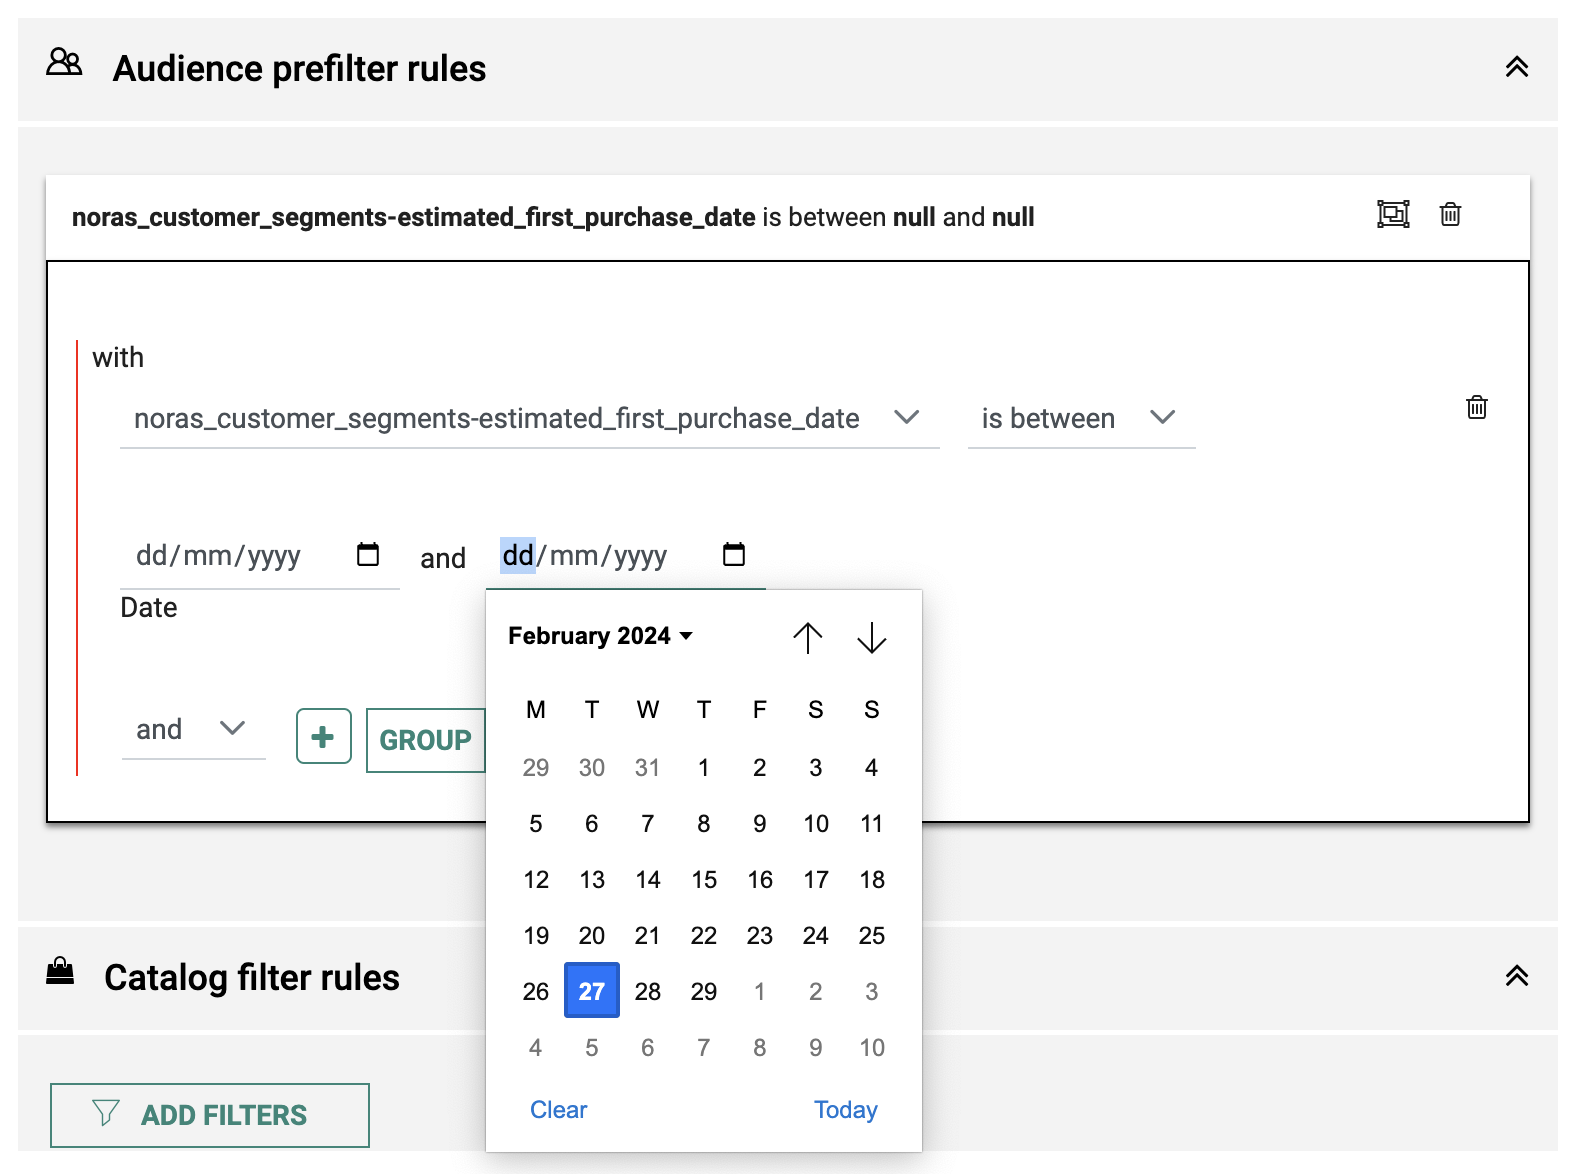Click the green plus add-condition button
The width and height of the screenshot is (1574, 1174).
pyautogui.click(x=323, y=737)
